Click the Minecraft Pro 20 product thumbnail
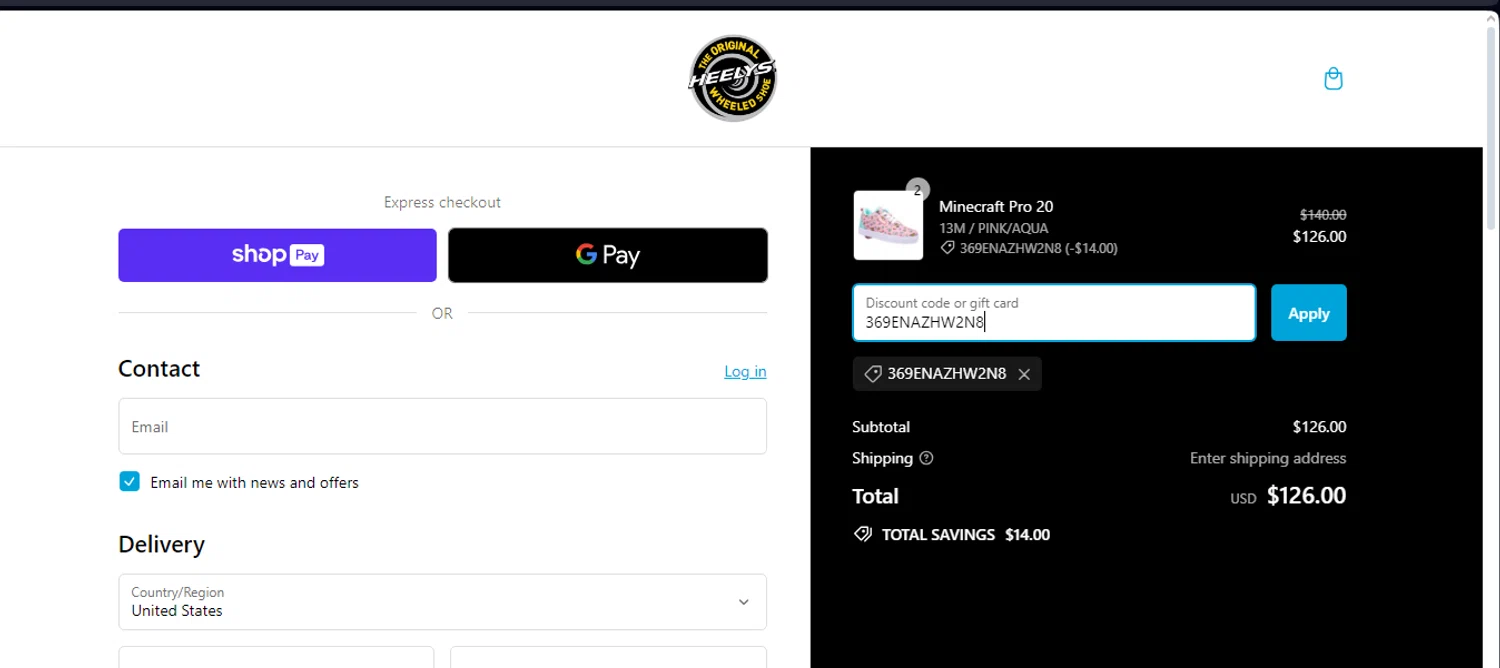 pos(888,225)
